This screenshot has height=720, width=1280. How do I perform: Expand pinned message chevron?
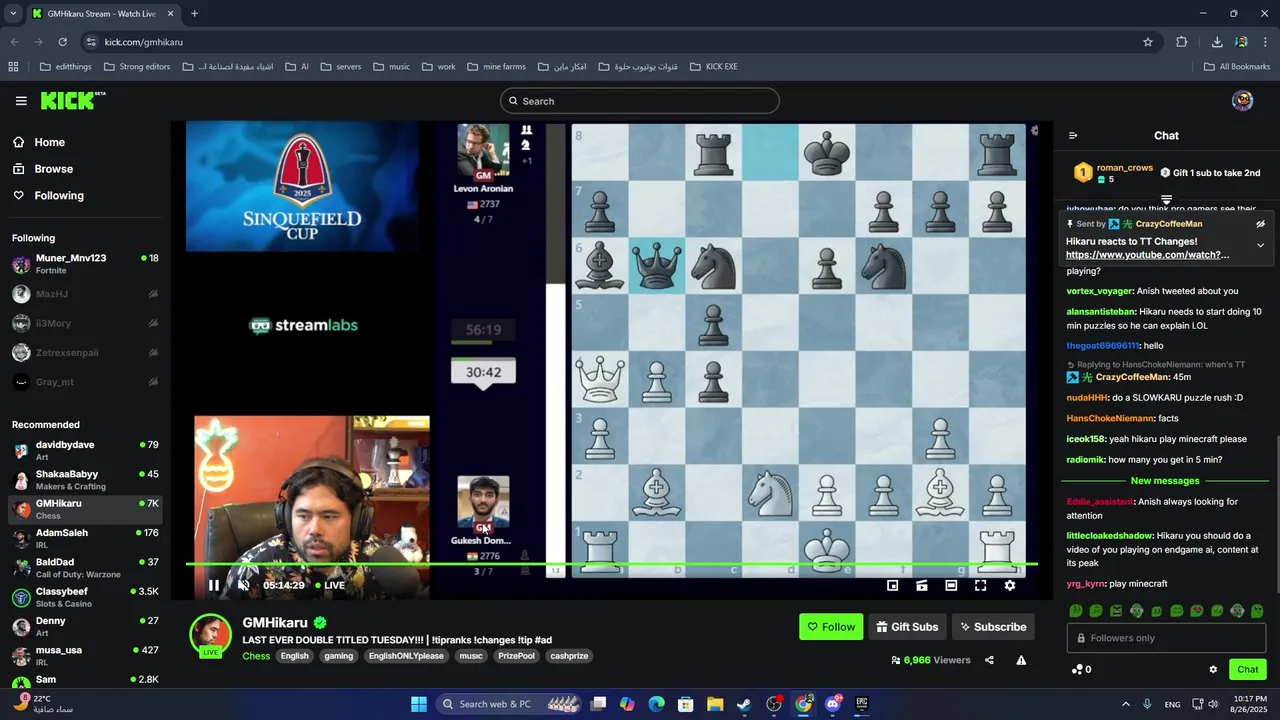pos(1261,245)
